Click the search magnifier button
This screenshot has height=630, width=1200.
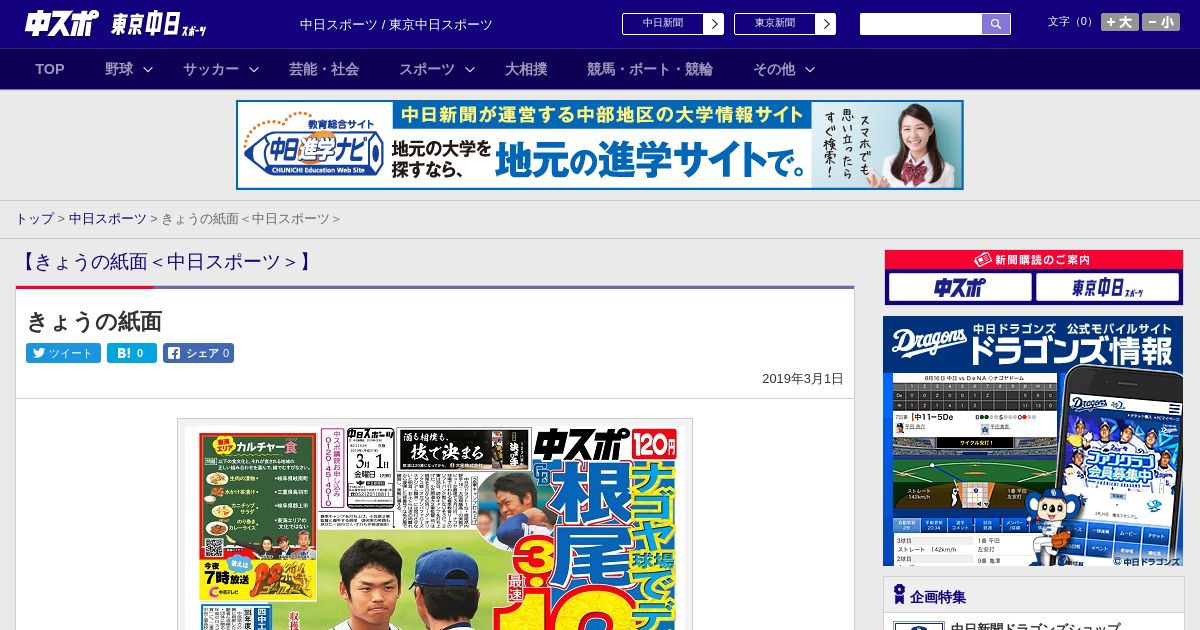tap(996, 24)
